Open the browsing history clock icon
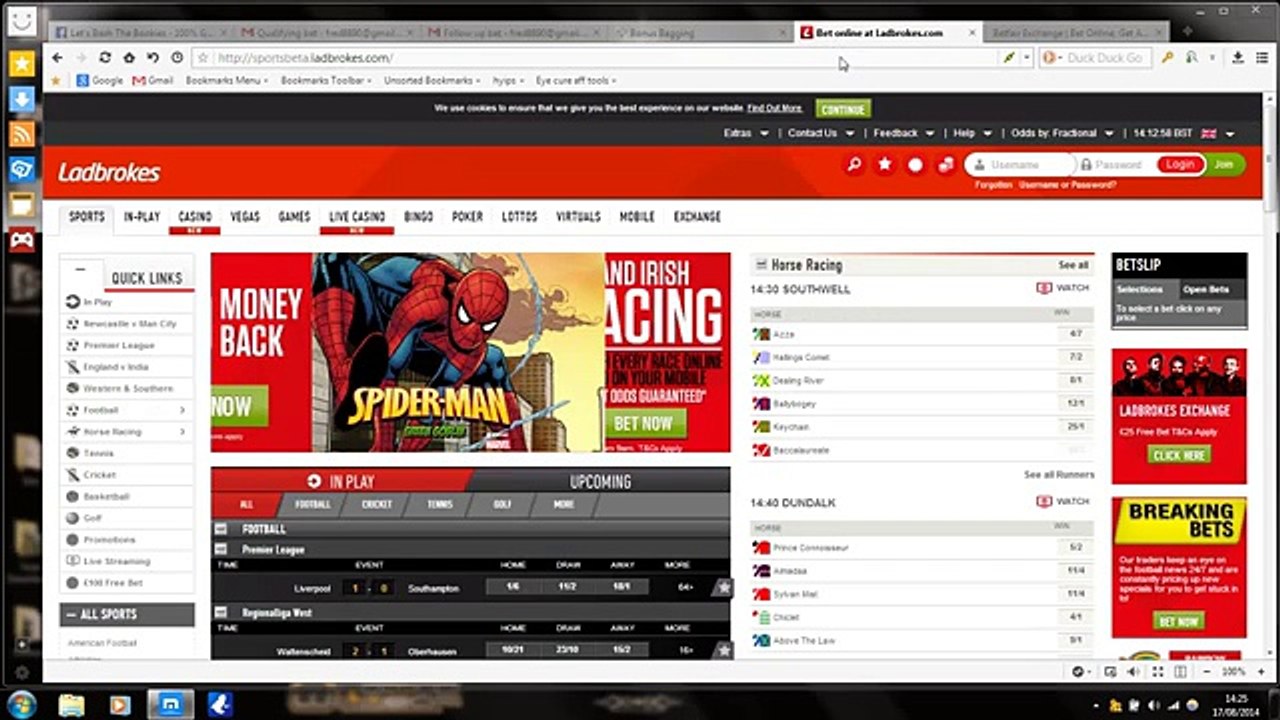The width and height of the screenshot is (1280, 720). [x=177, y=58]
